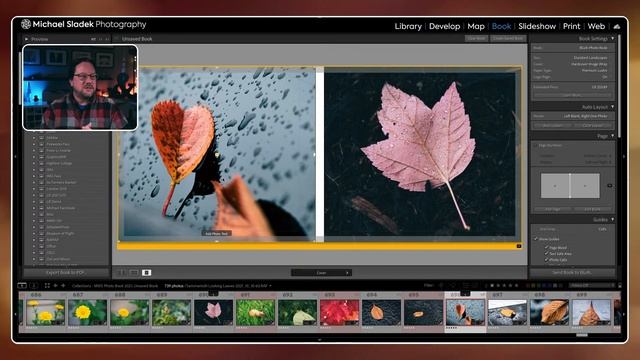The height and width of the screenshot is (360, 640).
Task: Switch to Single Page view in toolbar
Action: (x=147, y=272)
